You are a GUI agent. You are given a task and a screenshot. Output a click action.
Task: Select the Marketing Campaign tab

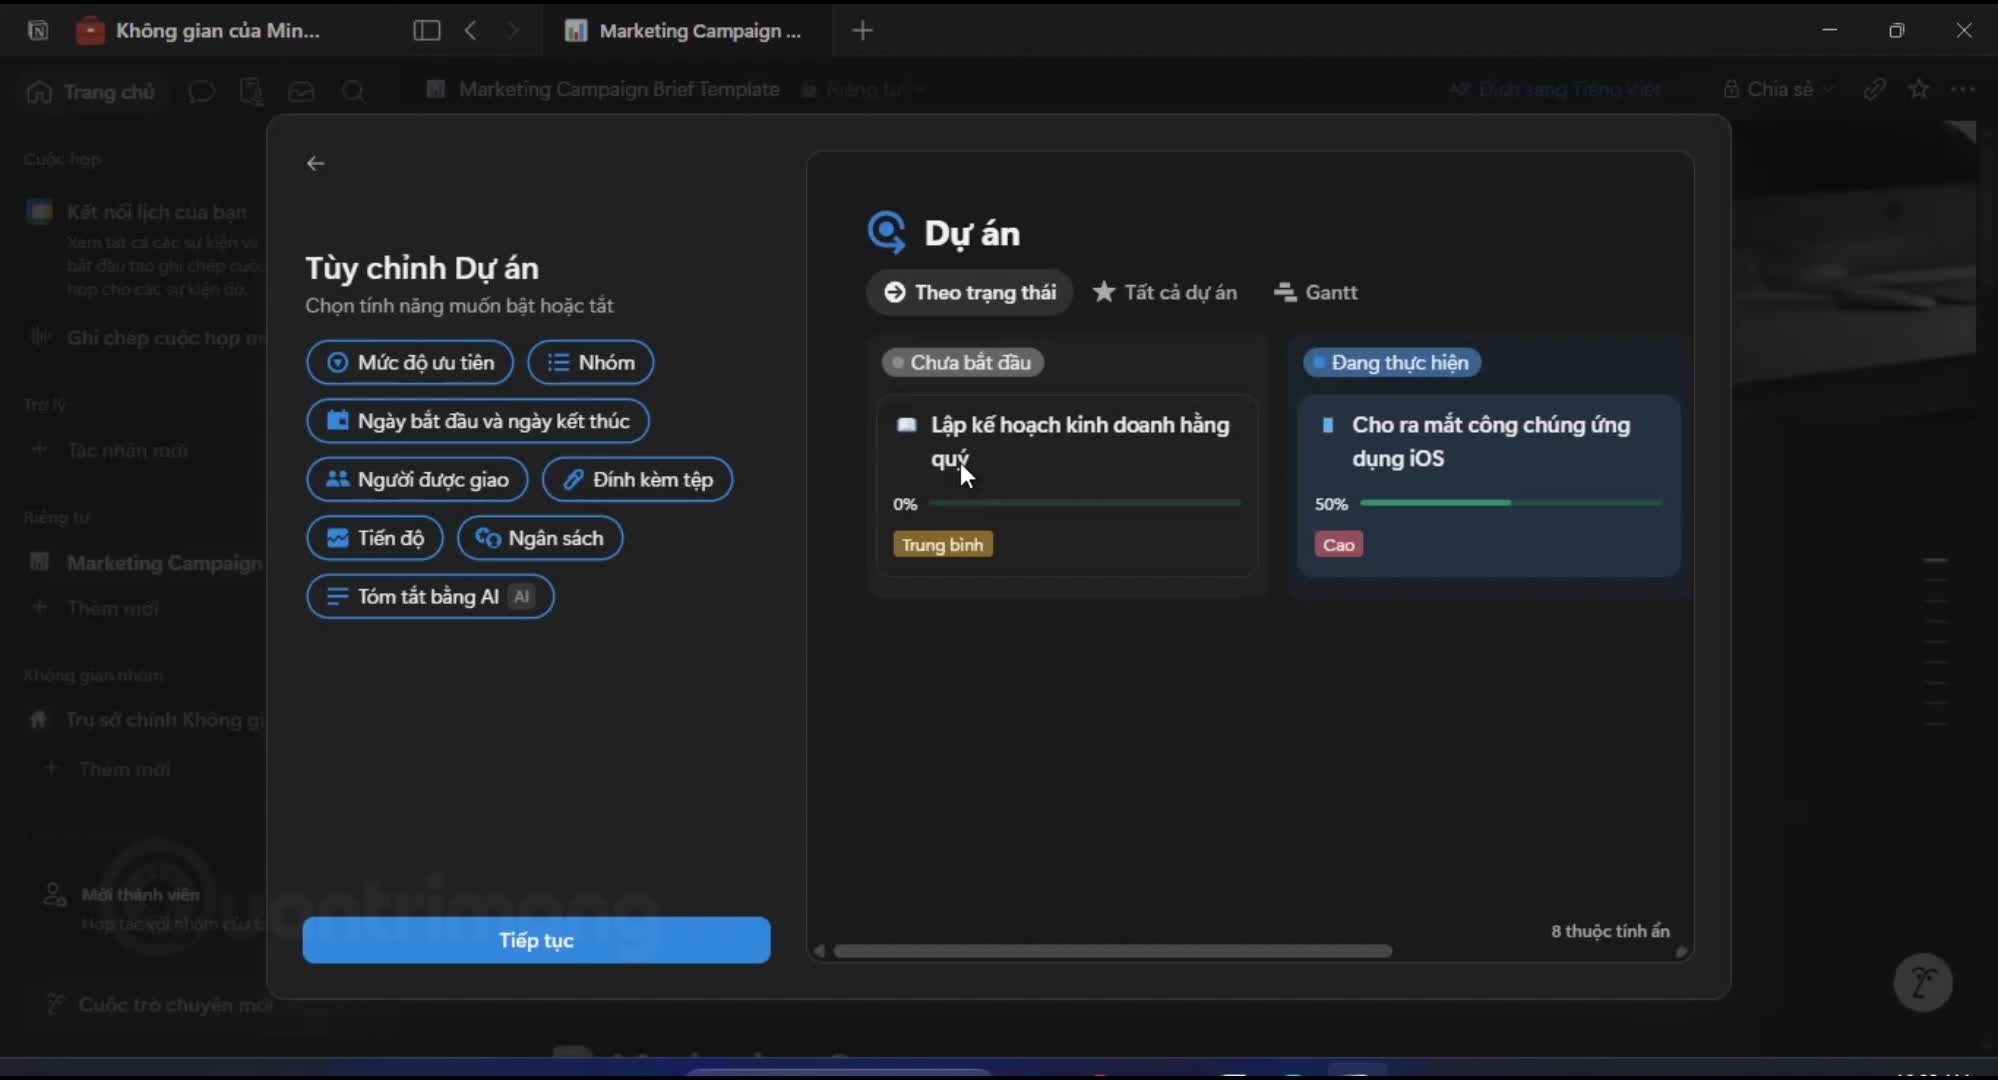684,30
